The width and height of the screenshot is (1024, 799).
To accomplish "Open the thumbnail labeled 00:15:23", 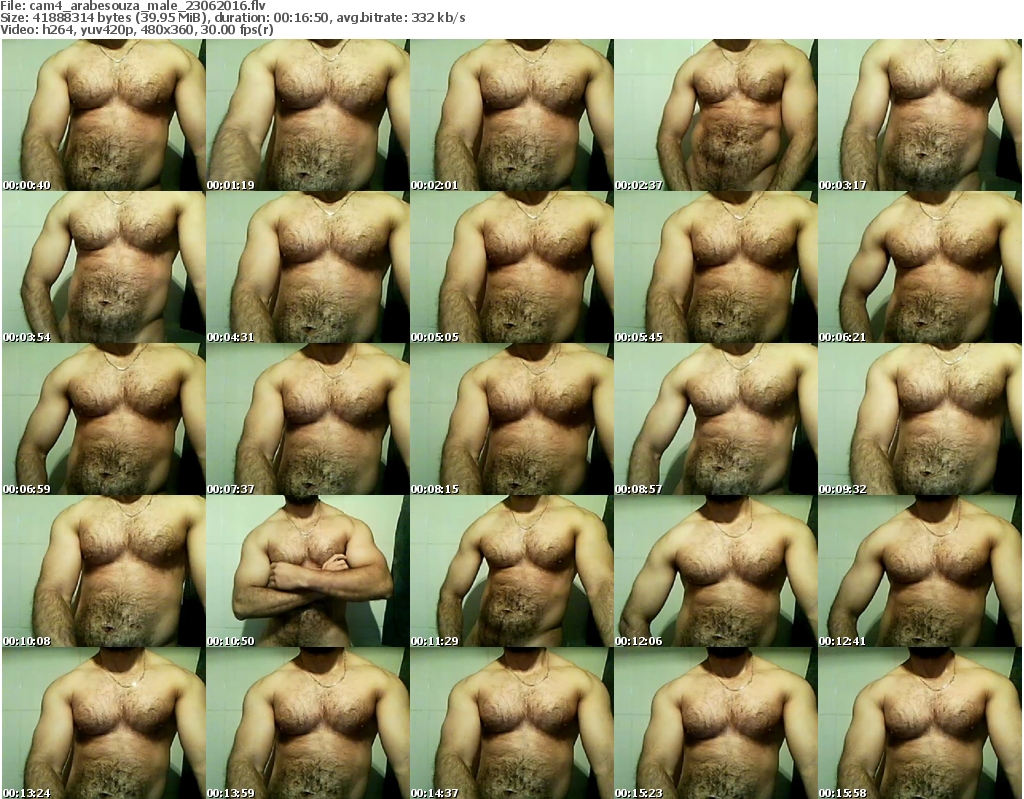I will pyautogui.click(x=715, y=723).
